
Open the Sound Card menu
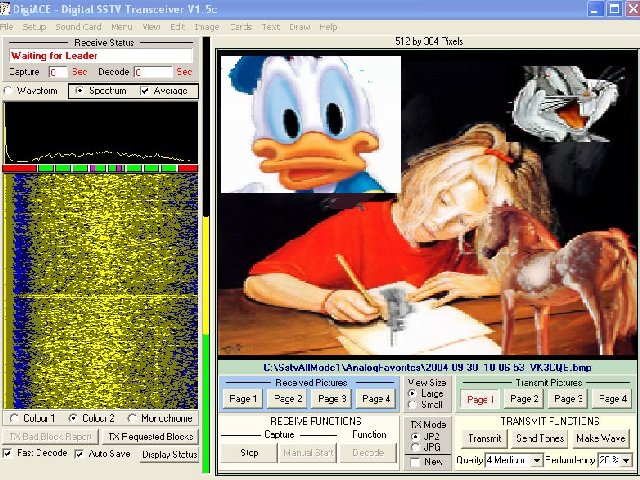(x=78, y=27)
